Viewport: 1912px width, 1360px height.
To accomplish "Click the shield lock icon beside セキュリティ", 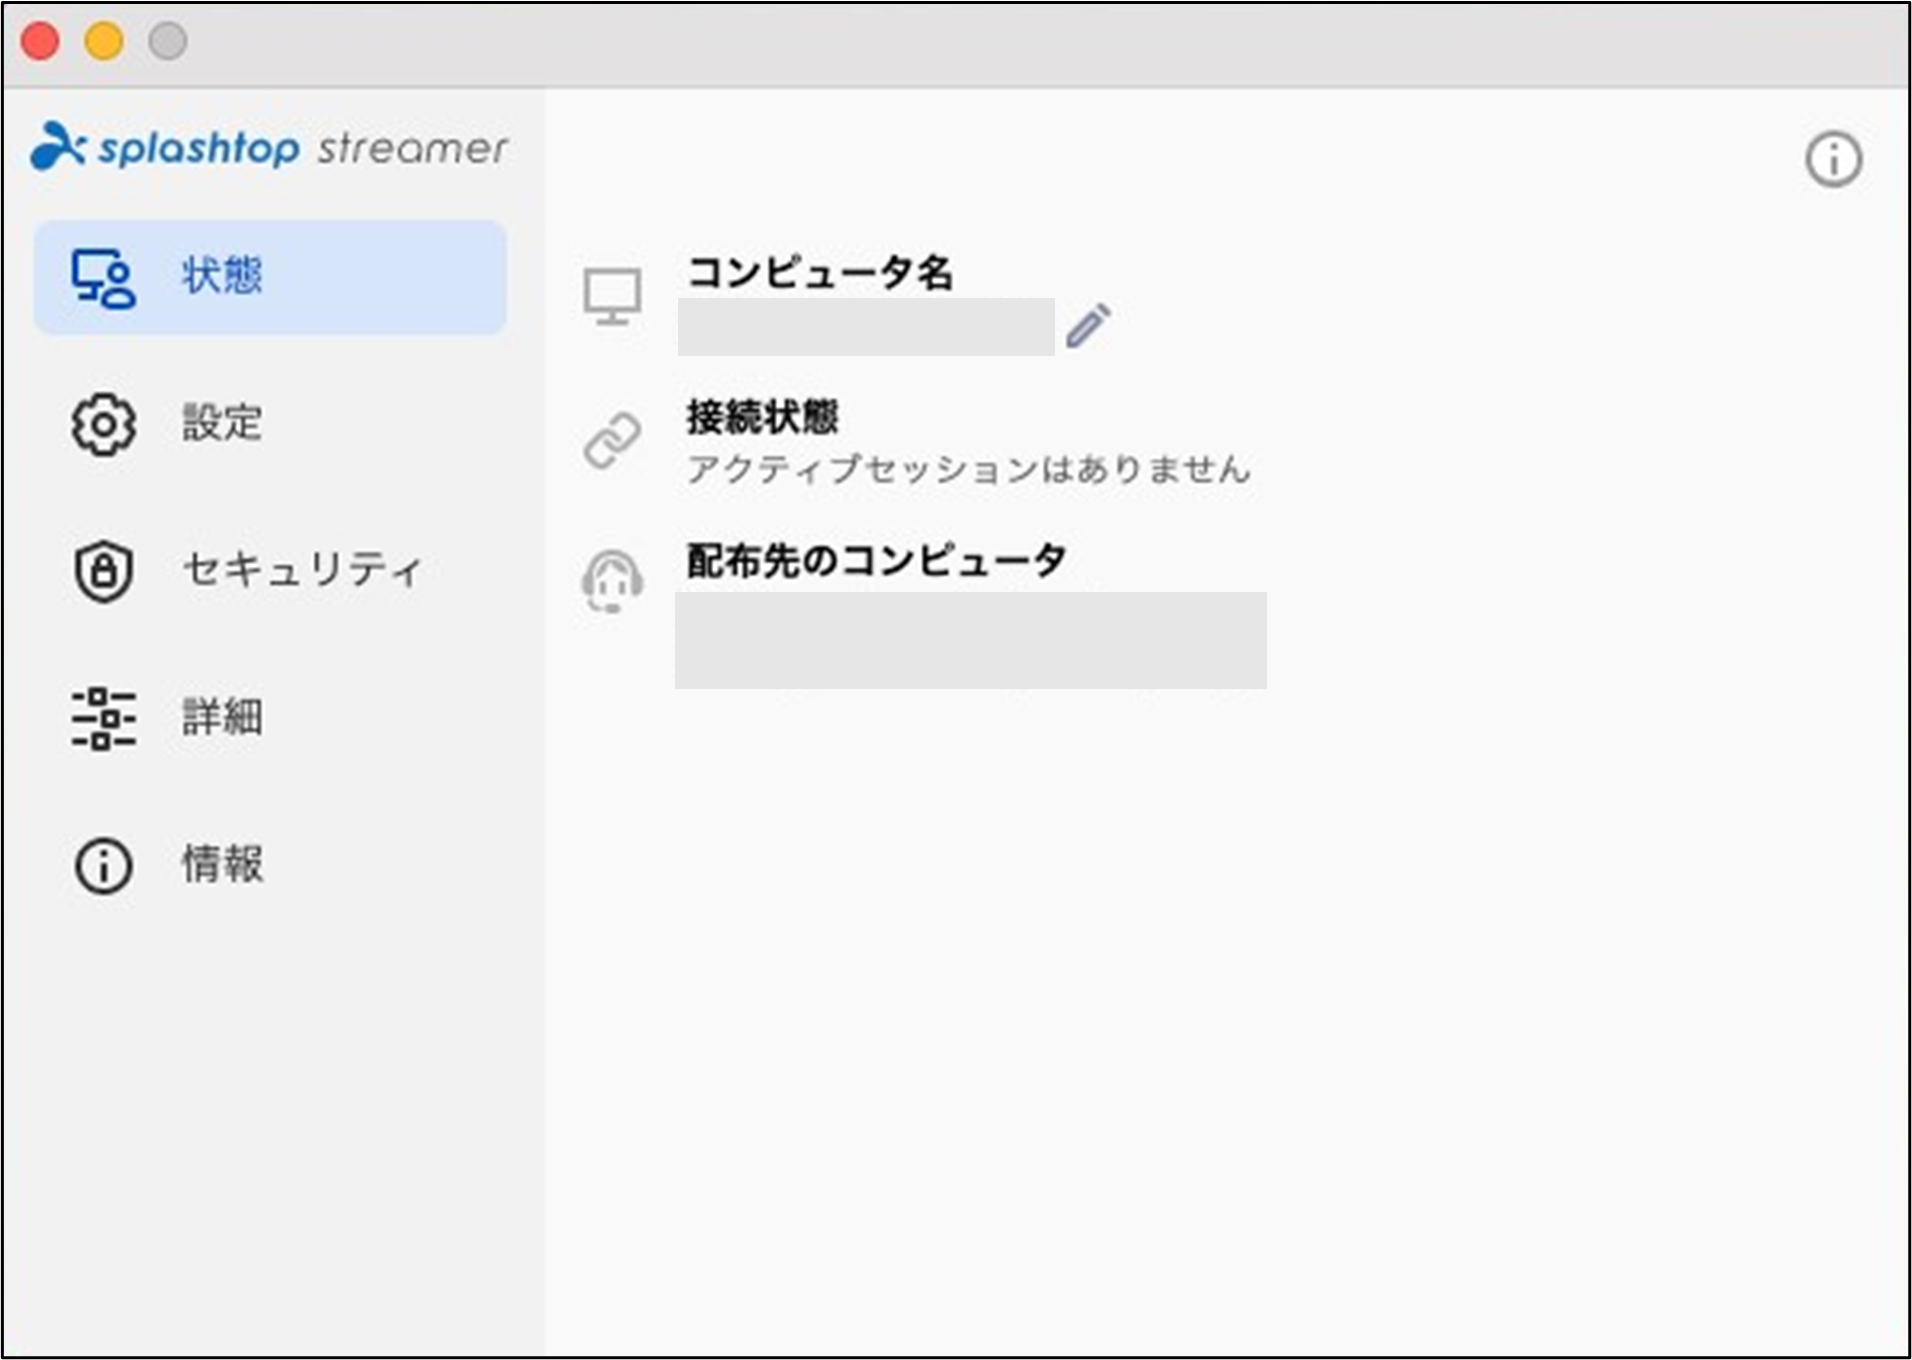I will tap(103, 571).
